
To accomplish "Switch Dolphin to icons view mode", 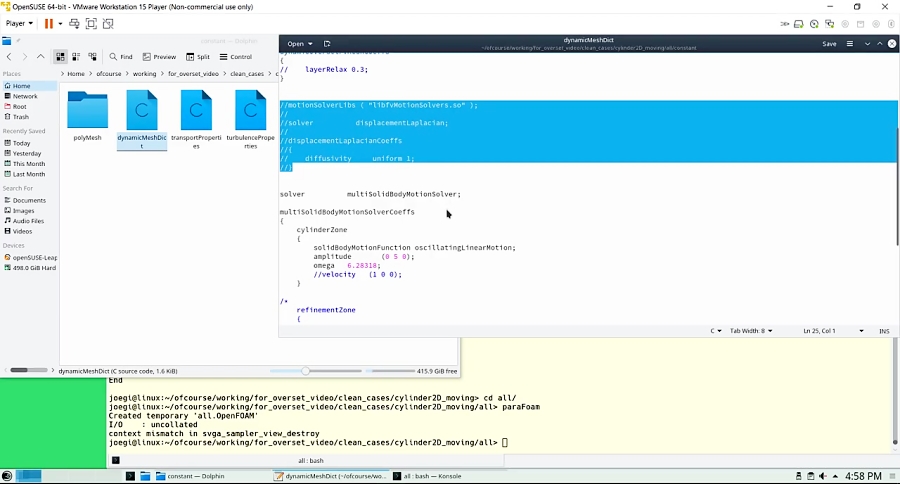I will (x=61, y=57).
